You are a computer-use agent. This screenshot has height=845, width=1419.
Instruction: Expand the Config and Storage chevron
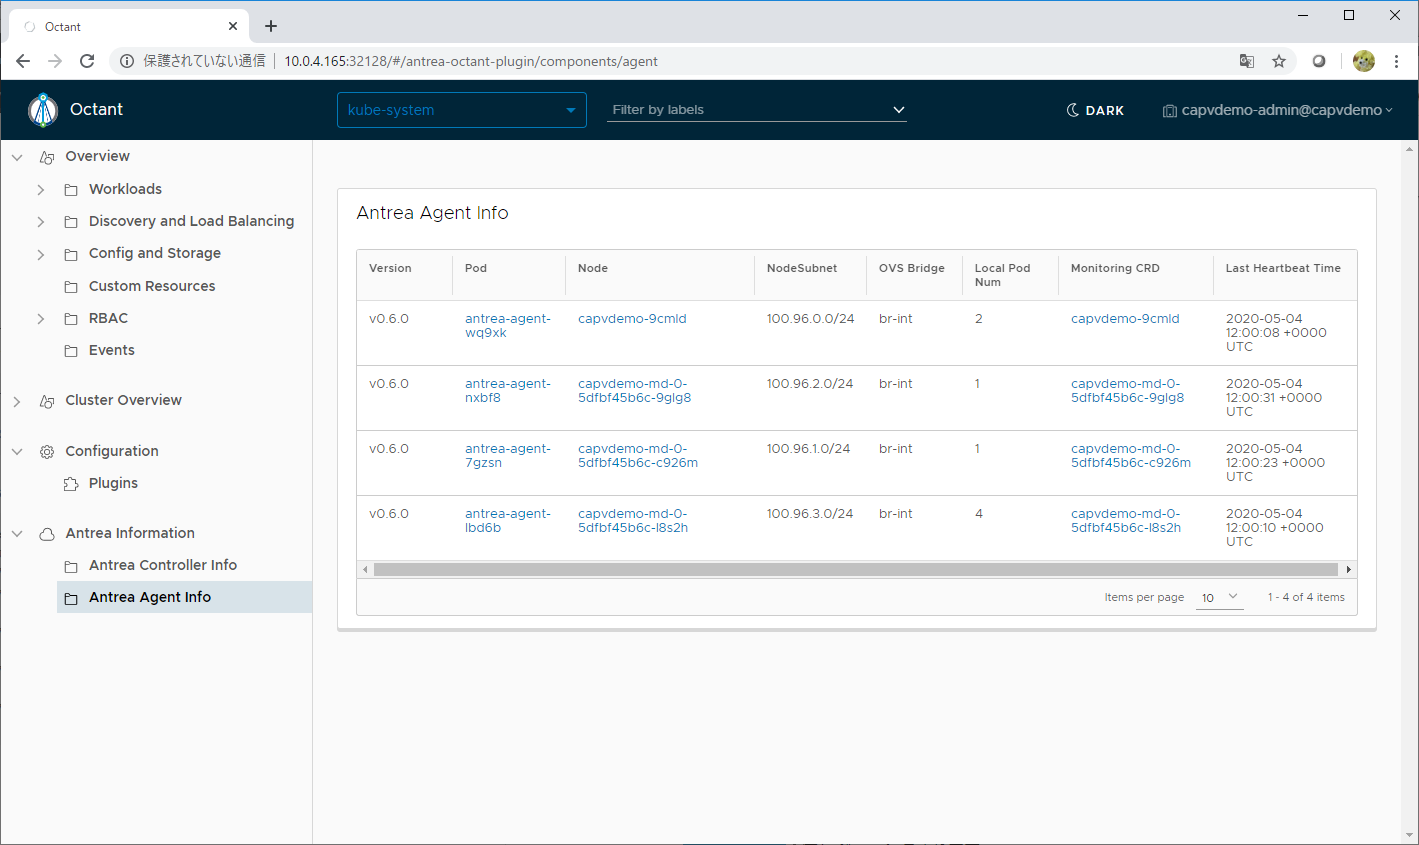pos(41,254)
